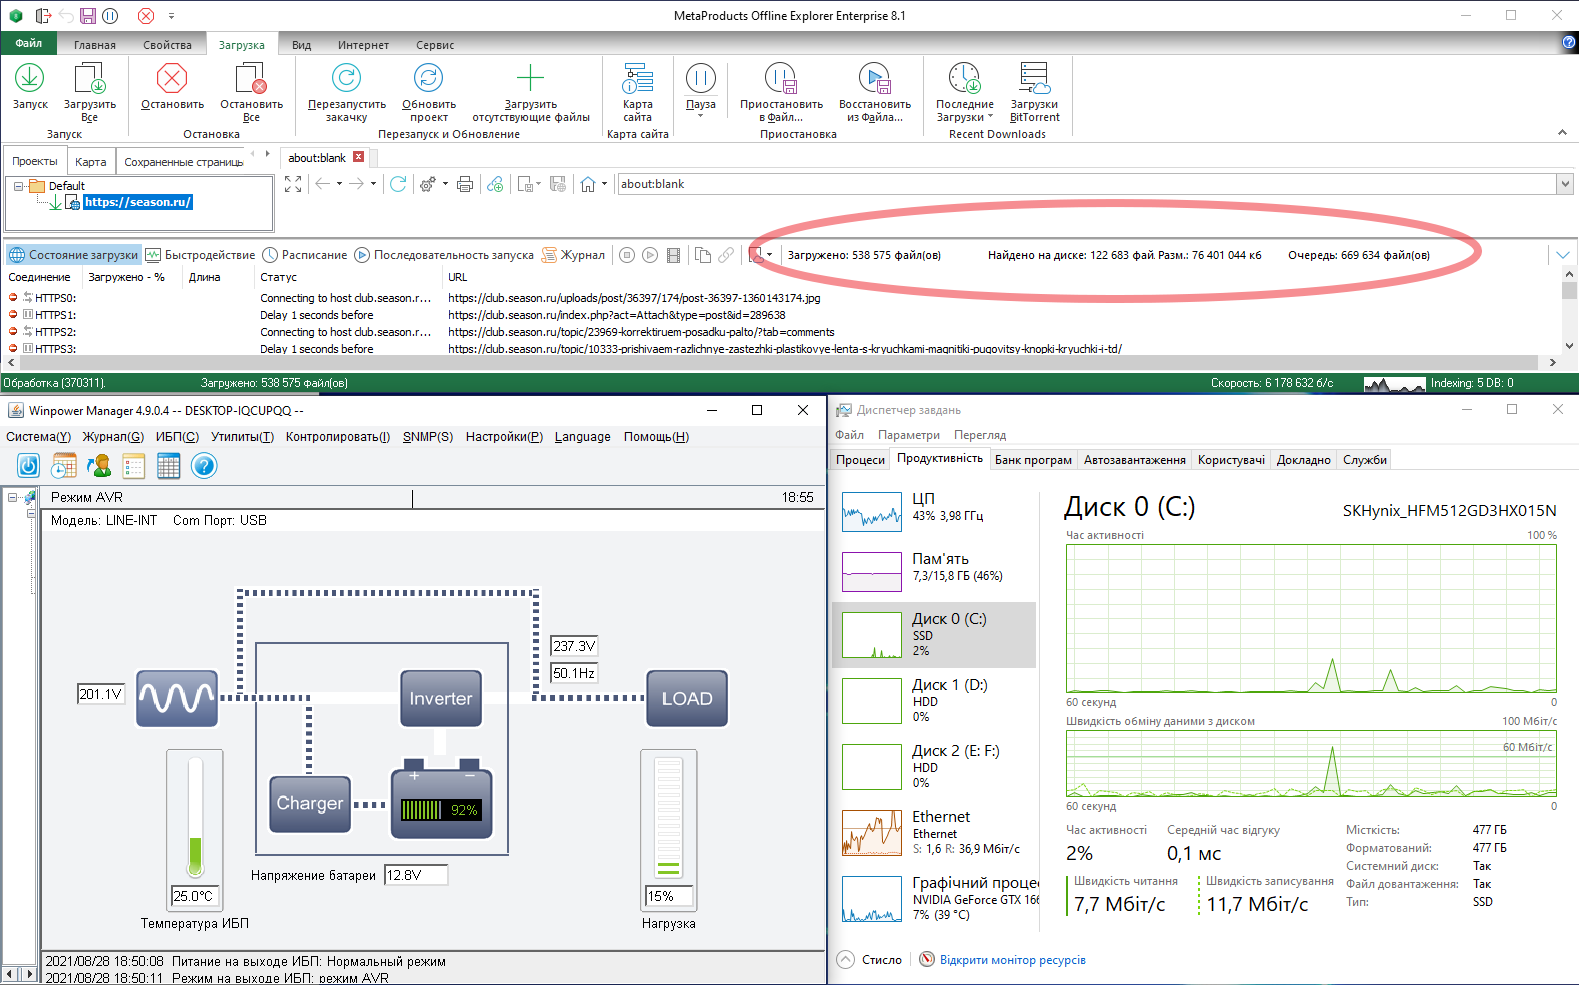Open Відкрити монітор ресурсів link

click(1012, 960)
